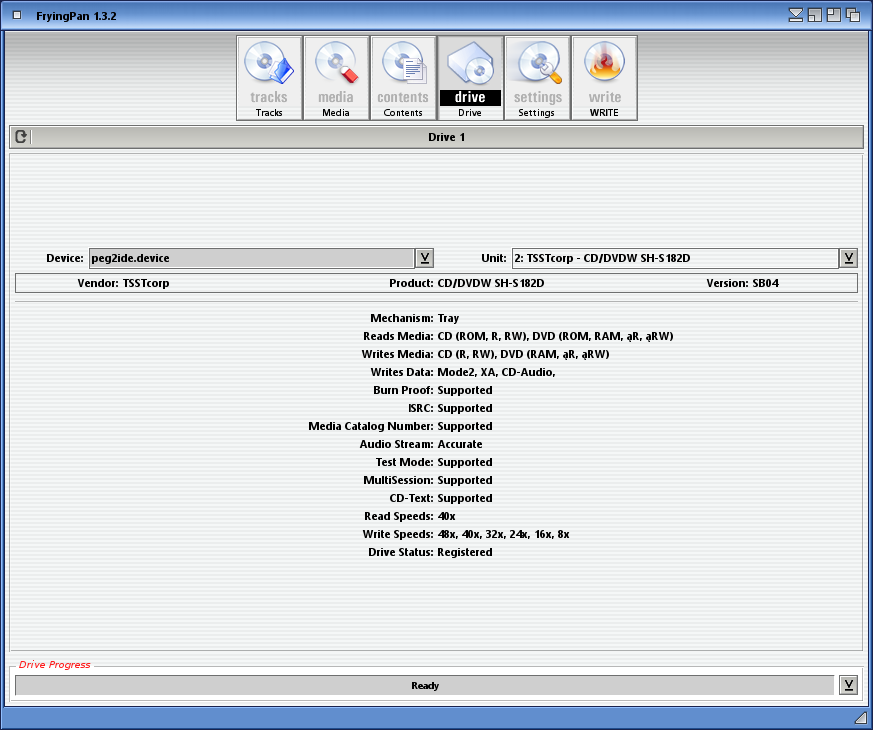Show the disc Contents page
This screenshot has height=730, width=873.
pyautogui.click(x=403, y=78)
